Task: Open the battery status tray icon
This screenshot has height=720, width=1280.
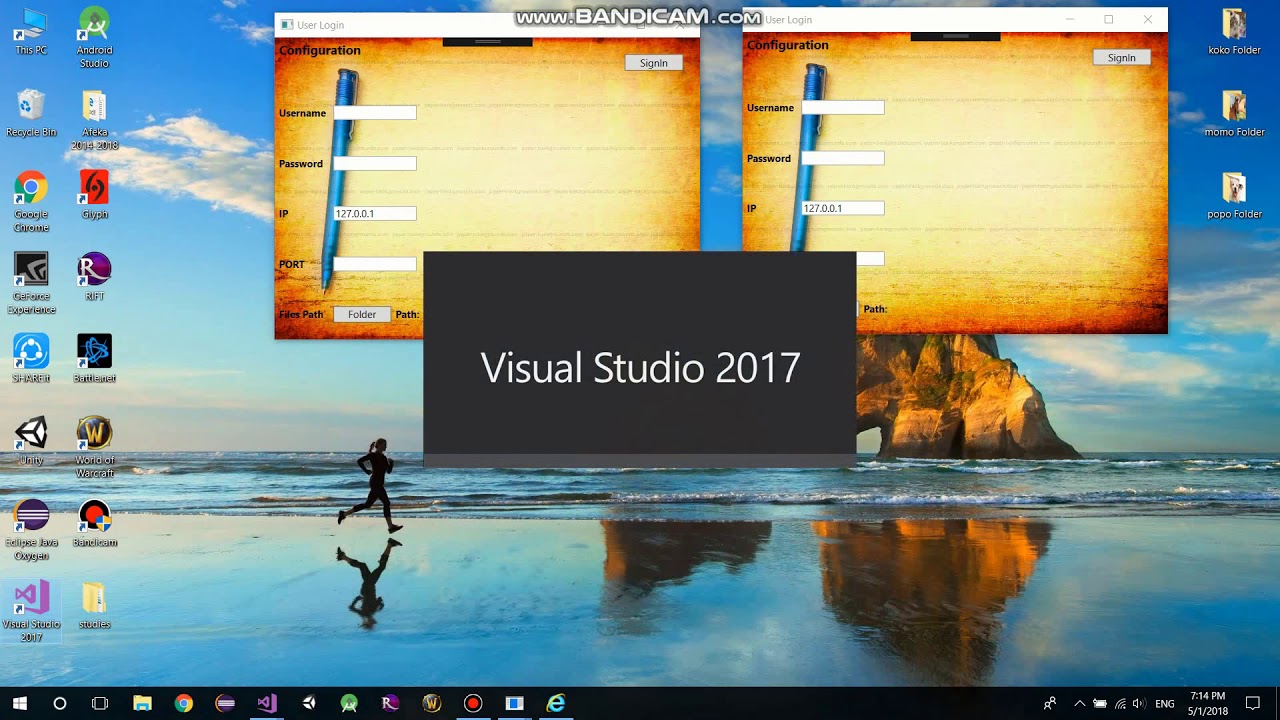Action: click(x=1100, y=703)
